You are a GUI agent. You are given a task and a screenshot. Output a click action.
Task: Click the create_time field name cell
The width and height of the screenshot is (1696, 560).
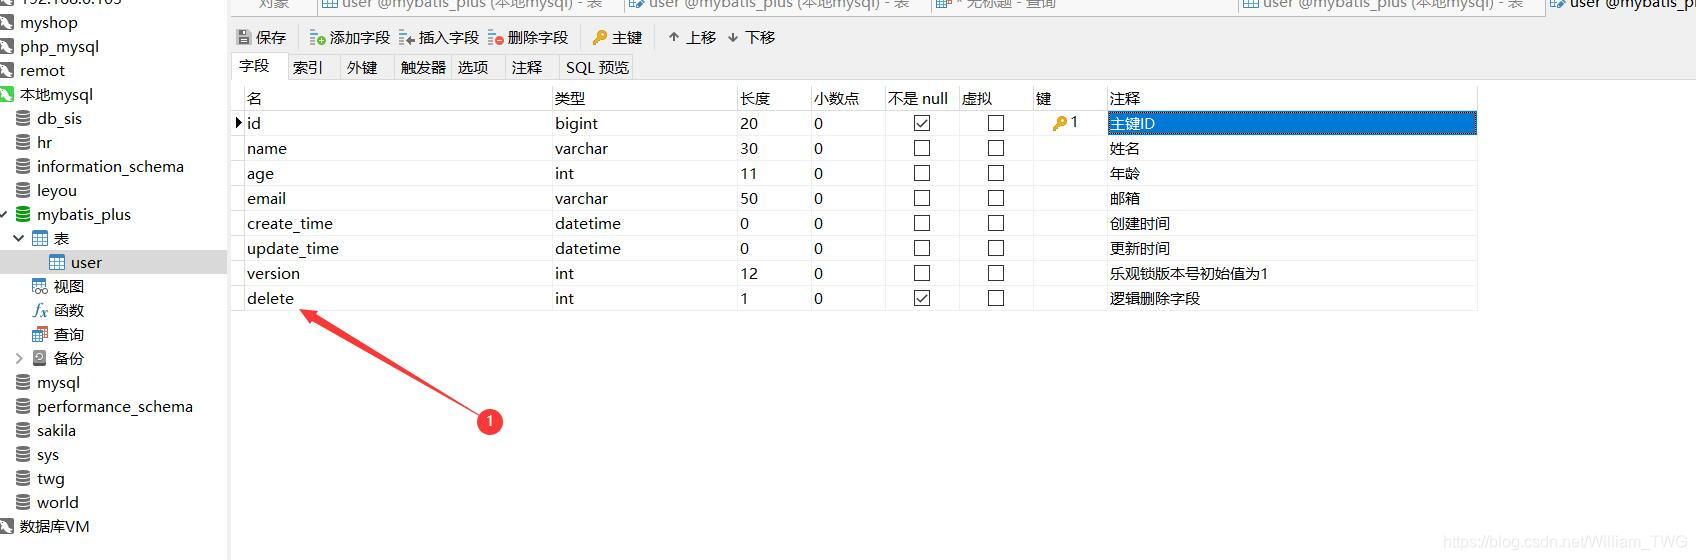point(398,223)
